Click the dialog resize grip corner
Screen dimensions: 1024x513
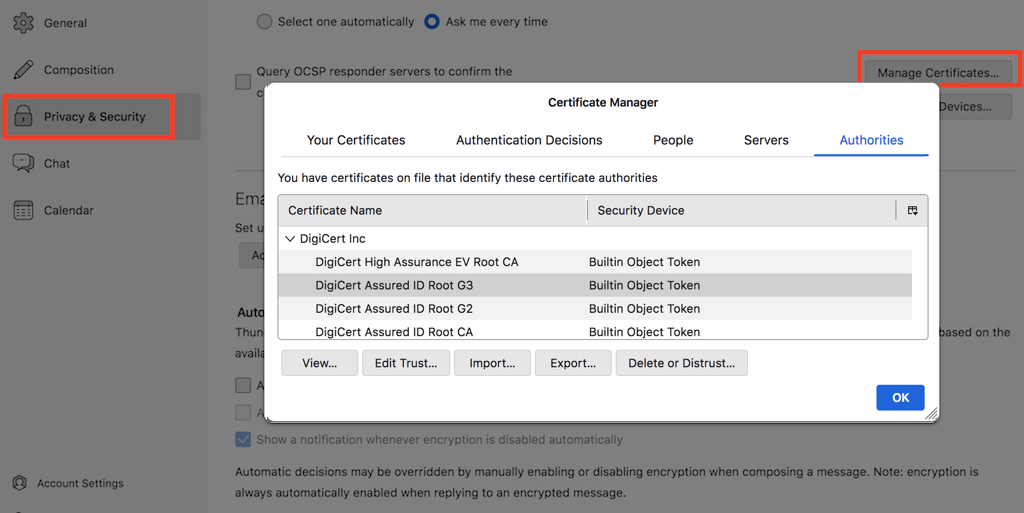click(932, 414)
